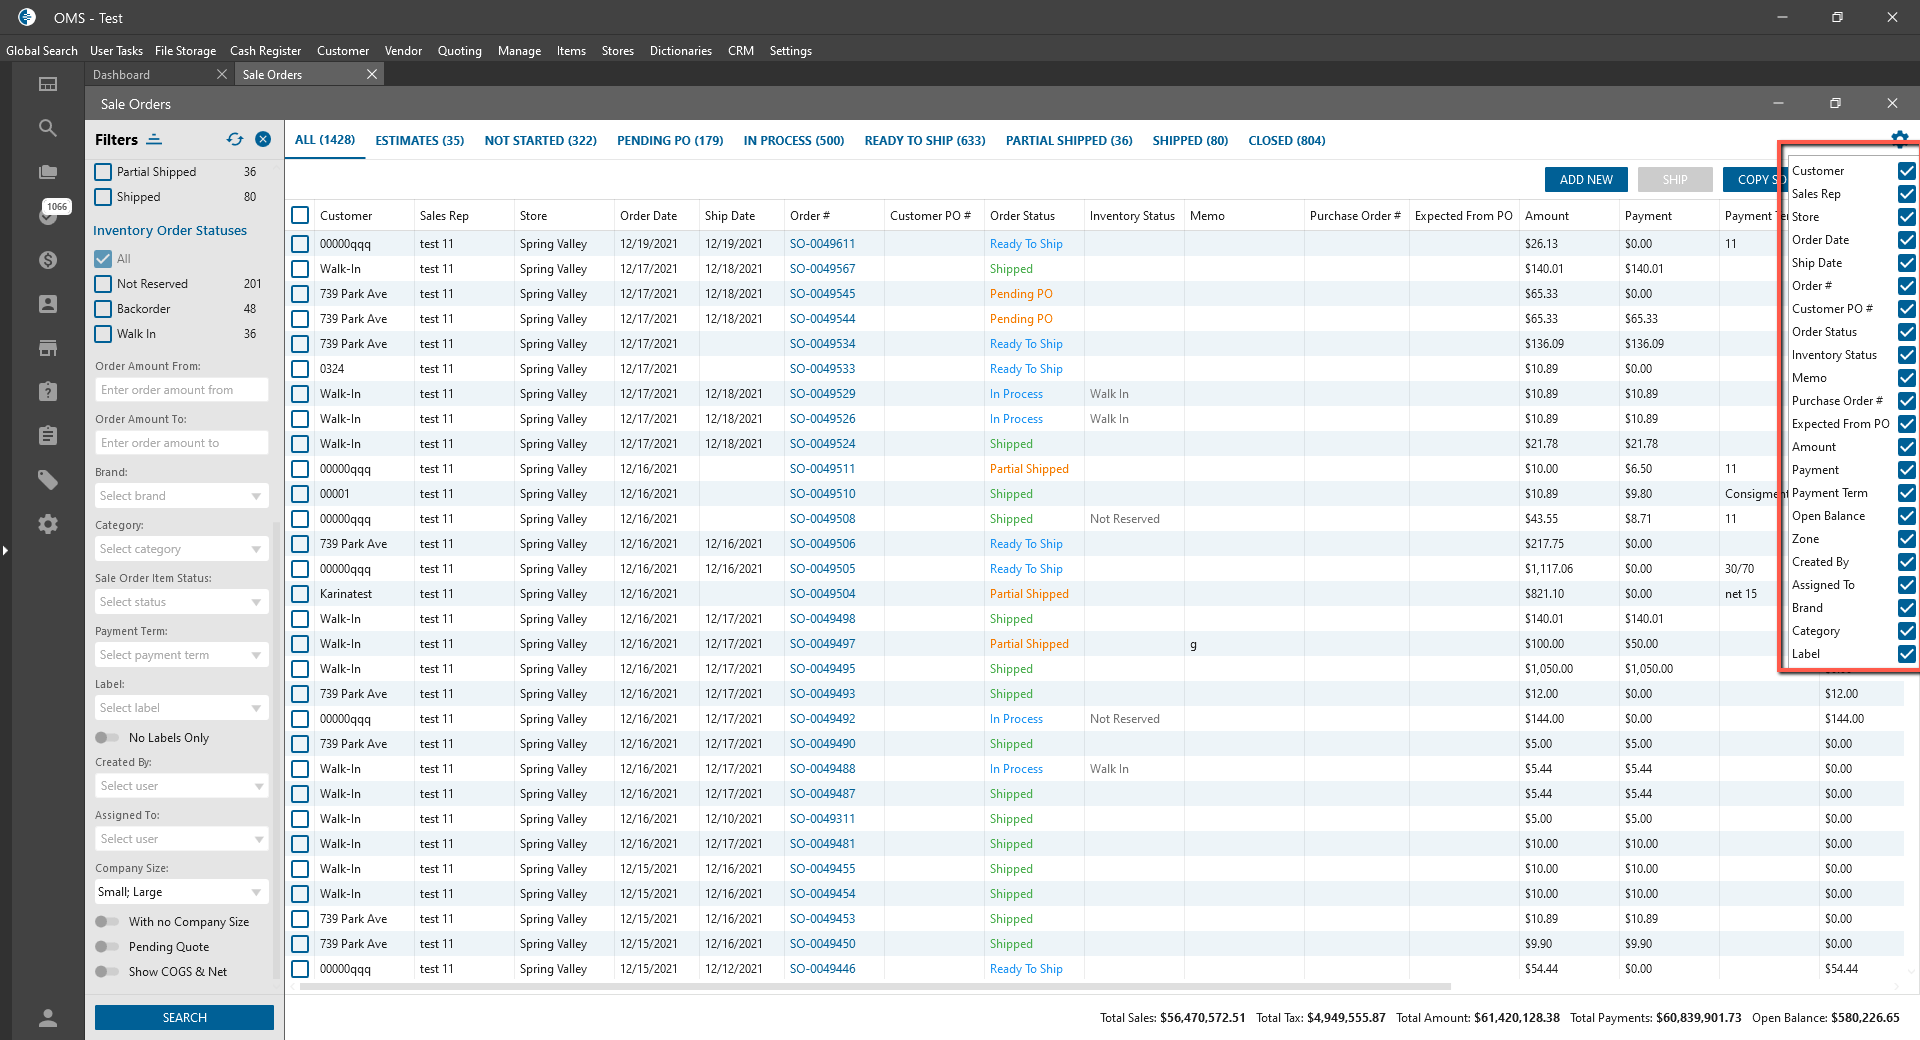Open the Company Size dropdown
Image resolution: width=1920 pixels, height=1040 pixels.
pyautogui.click(x=181, y=892)
